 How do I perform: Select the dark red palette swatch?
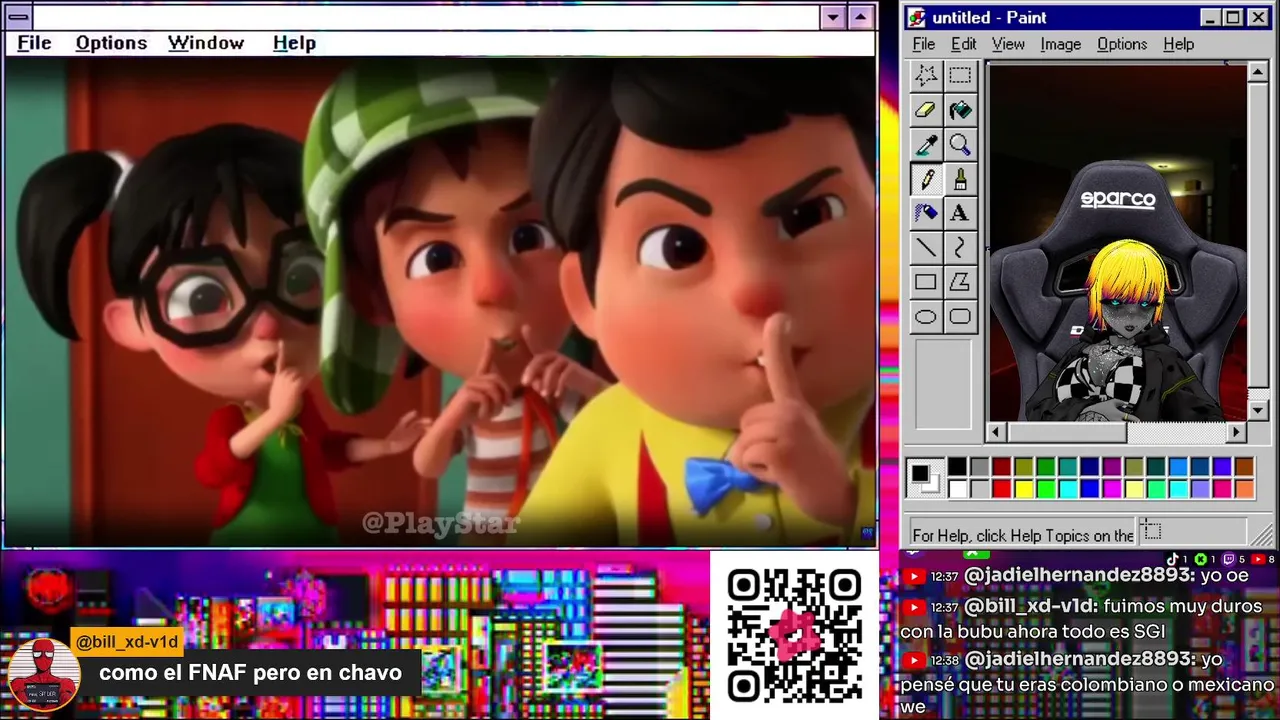[1002, 467]
